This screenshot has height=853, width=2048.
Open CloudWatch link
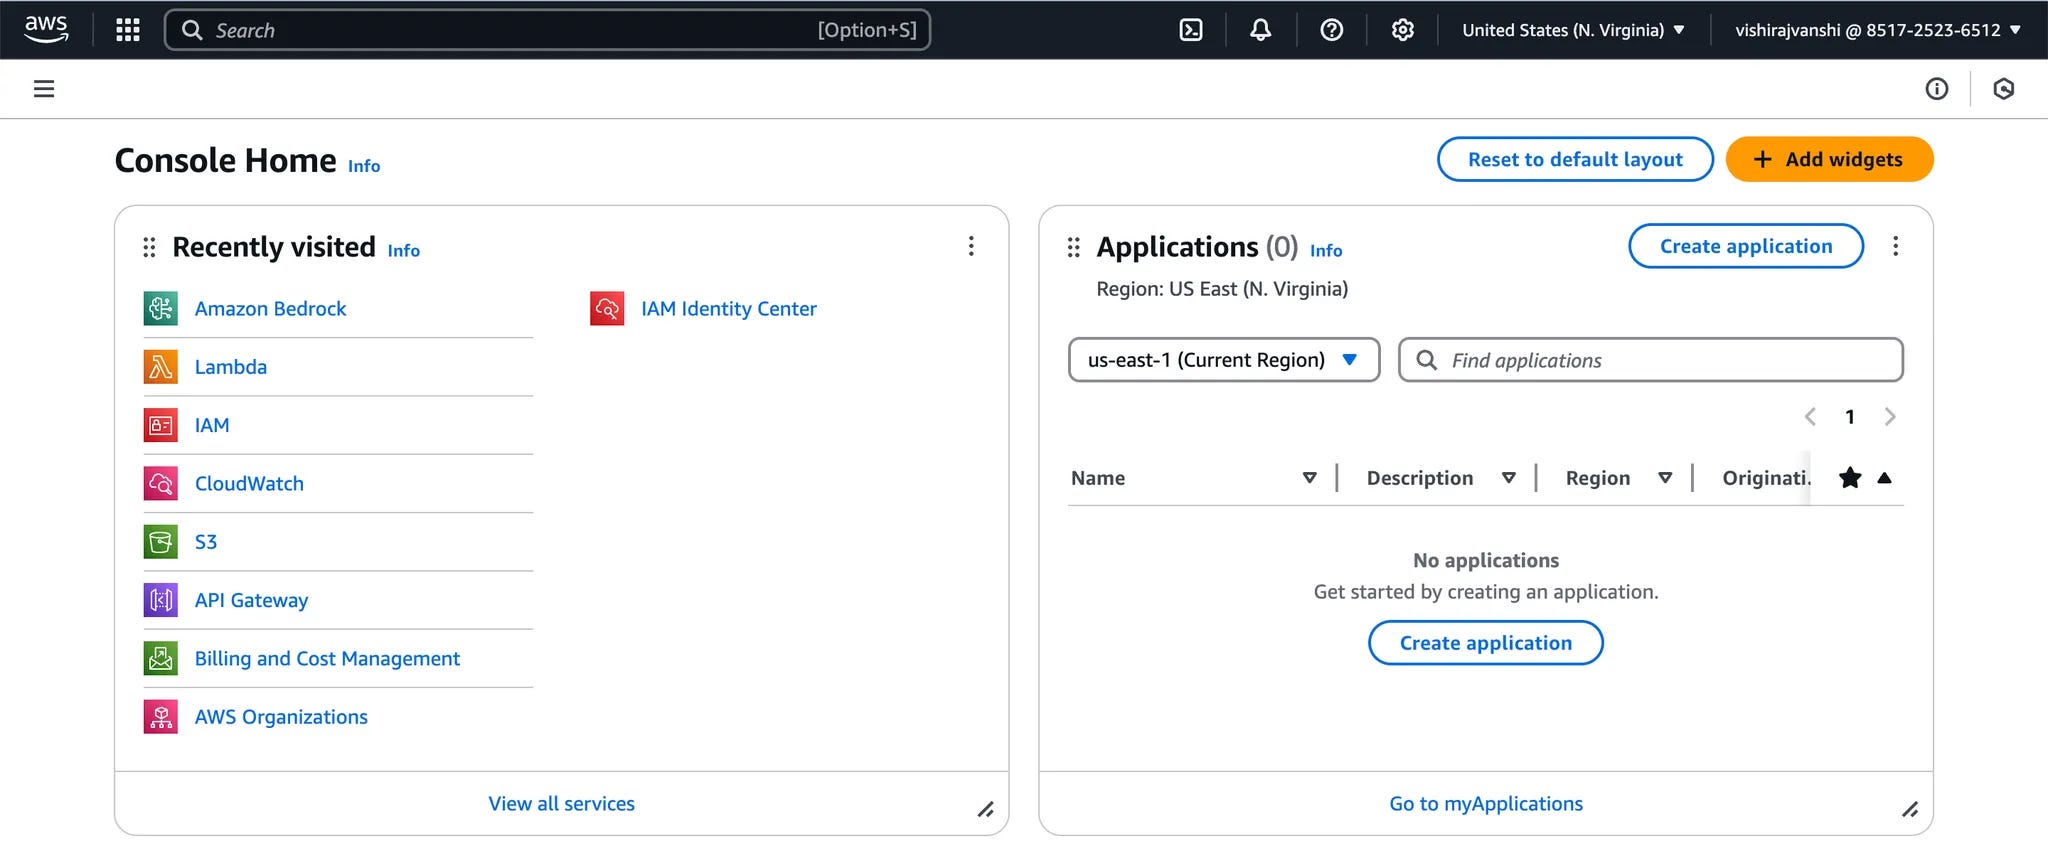(x=249, y=483)
